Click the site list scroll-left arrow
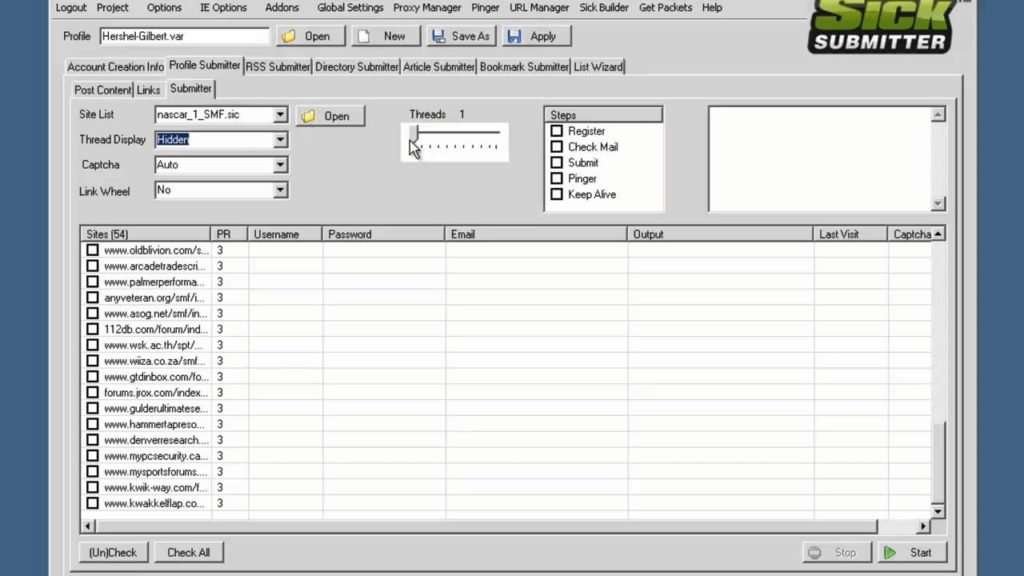This screenshot has width=1024, height=576. 88,526
